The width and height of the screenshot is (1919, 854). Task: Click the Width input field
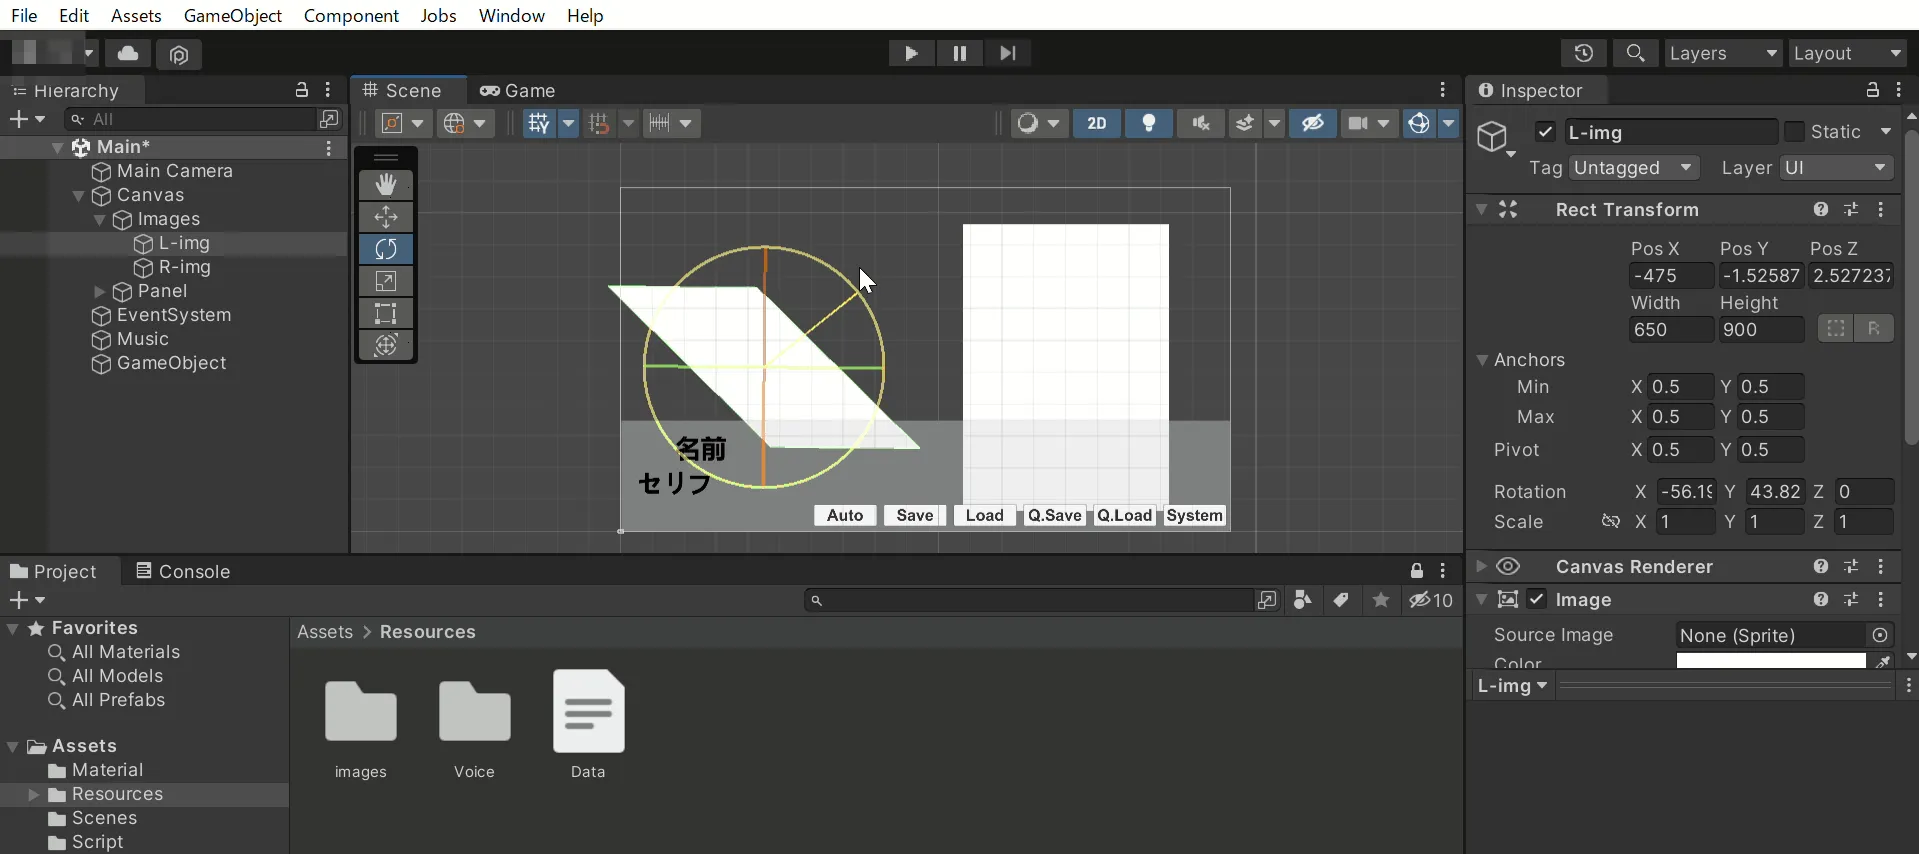point(1670,330)
